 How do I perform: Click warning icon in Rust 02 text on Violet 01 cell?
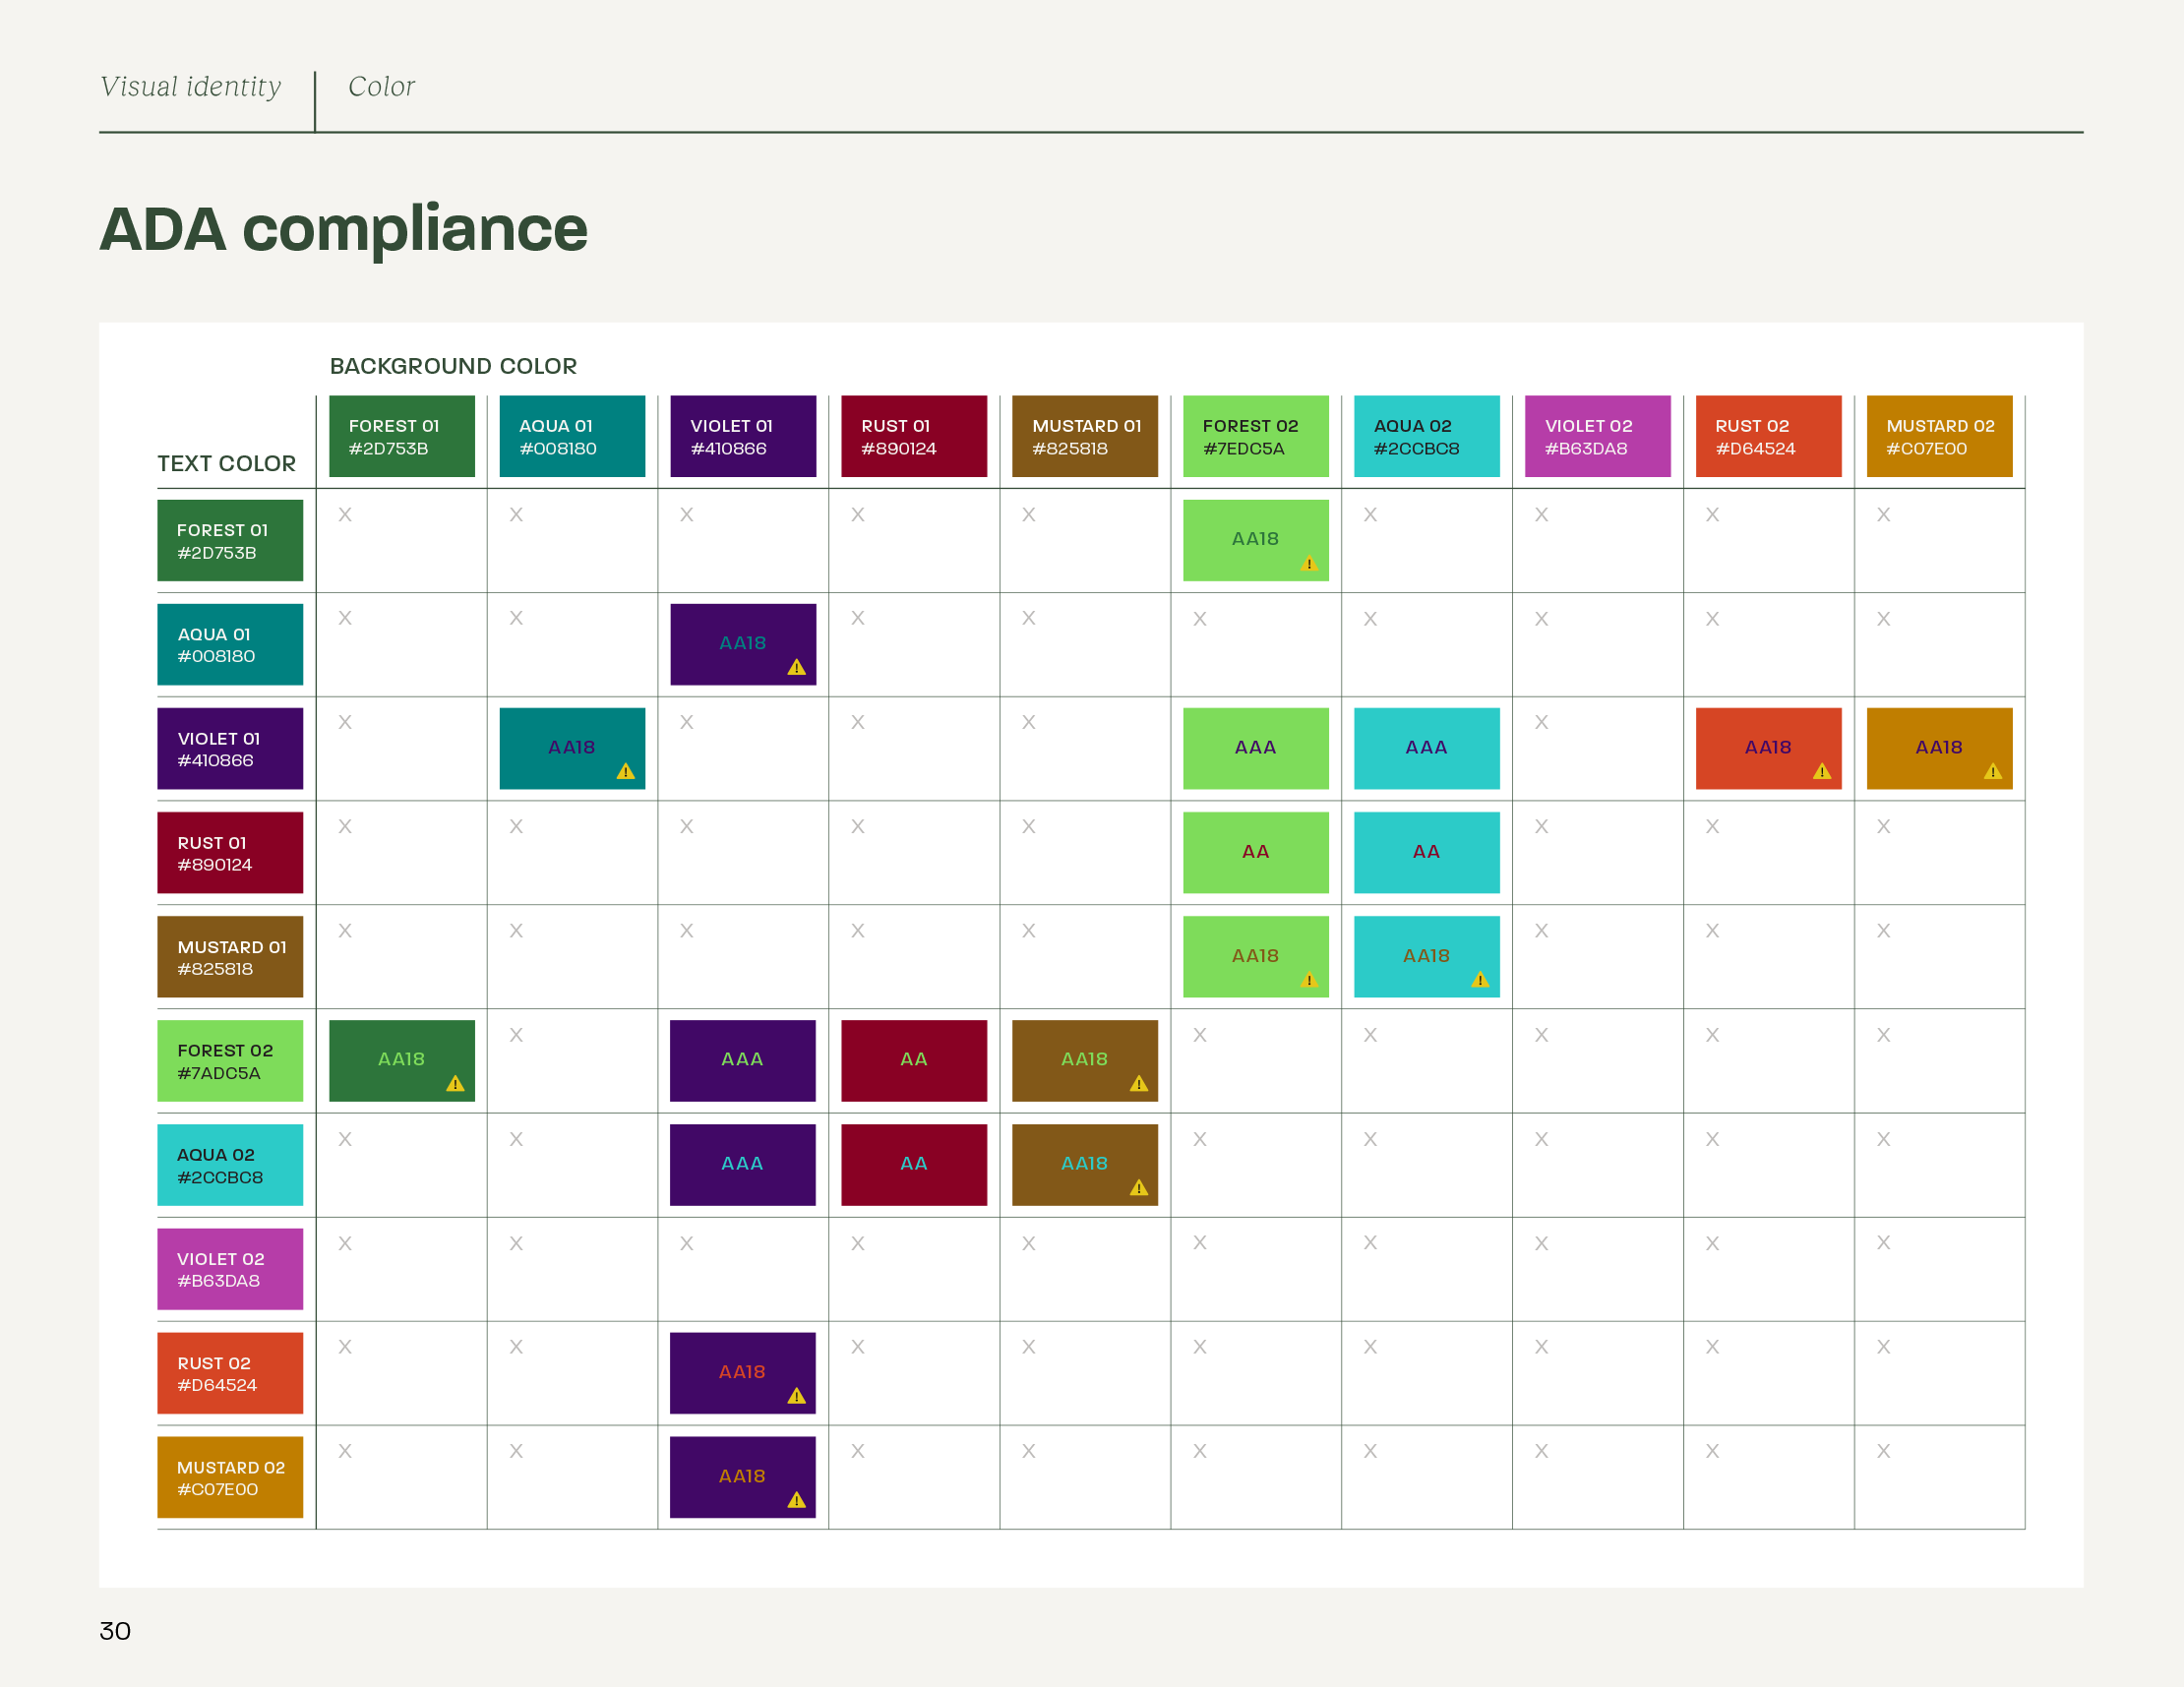tap(797, 1396)
